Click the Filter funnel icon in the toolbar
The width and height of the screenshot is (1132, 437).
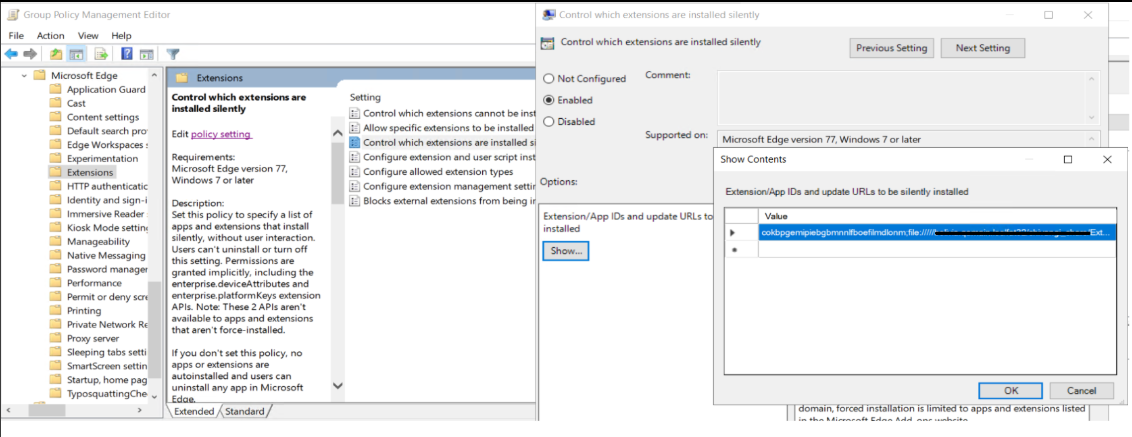point(173,54)
